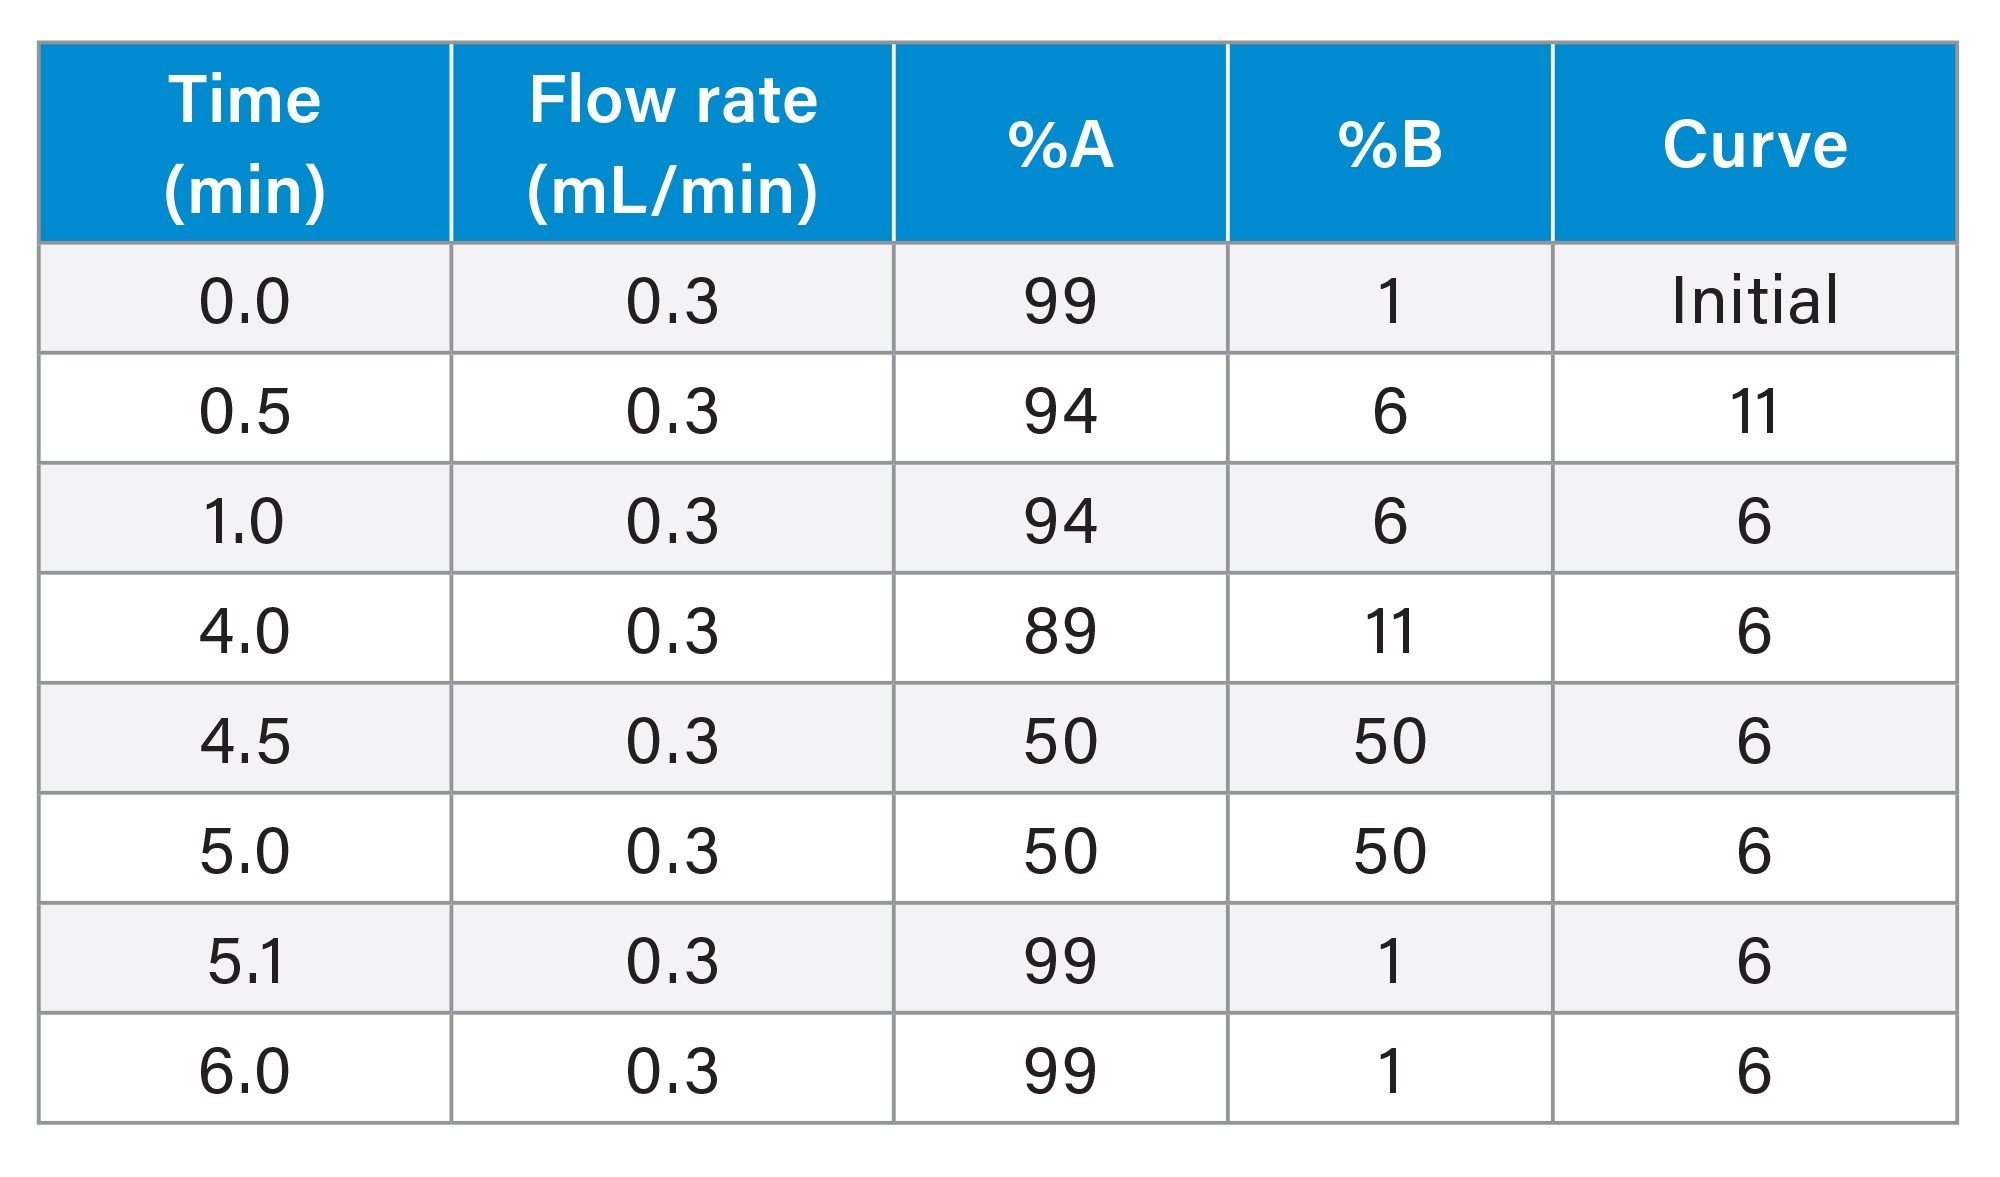Image resolution: width=2000 pixels, height=1177 pixels.
Task: Click the Time (min) column header
Action: pos(245,144)
